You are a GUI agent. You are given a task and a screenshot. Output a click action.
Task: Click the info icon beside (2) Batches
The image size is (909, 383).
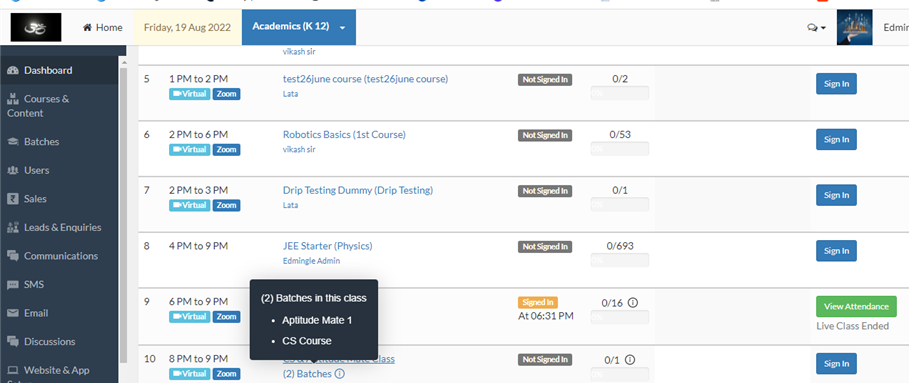click(x=340, y=374)
